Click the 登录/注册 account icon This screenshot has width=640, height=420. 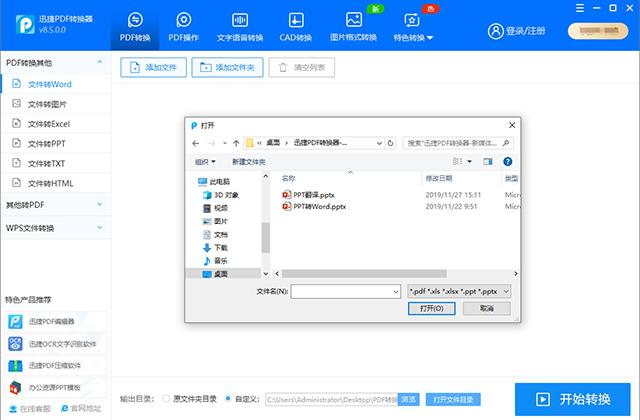(496, 31)
